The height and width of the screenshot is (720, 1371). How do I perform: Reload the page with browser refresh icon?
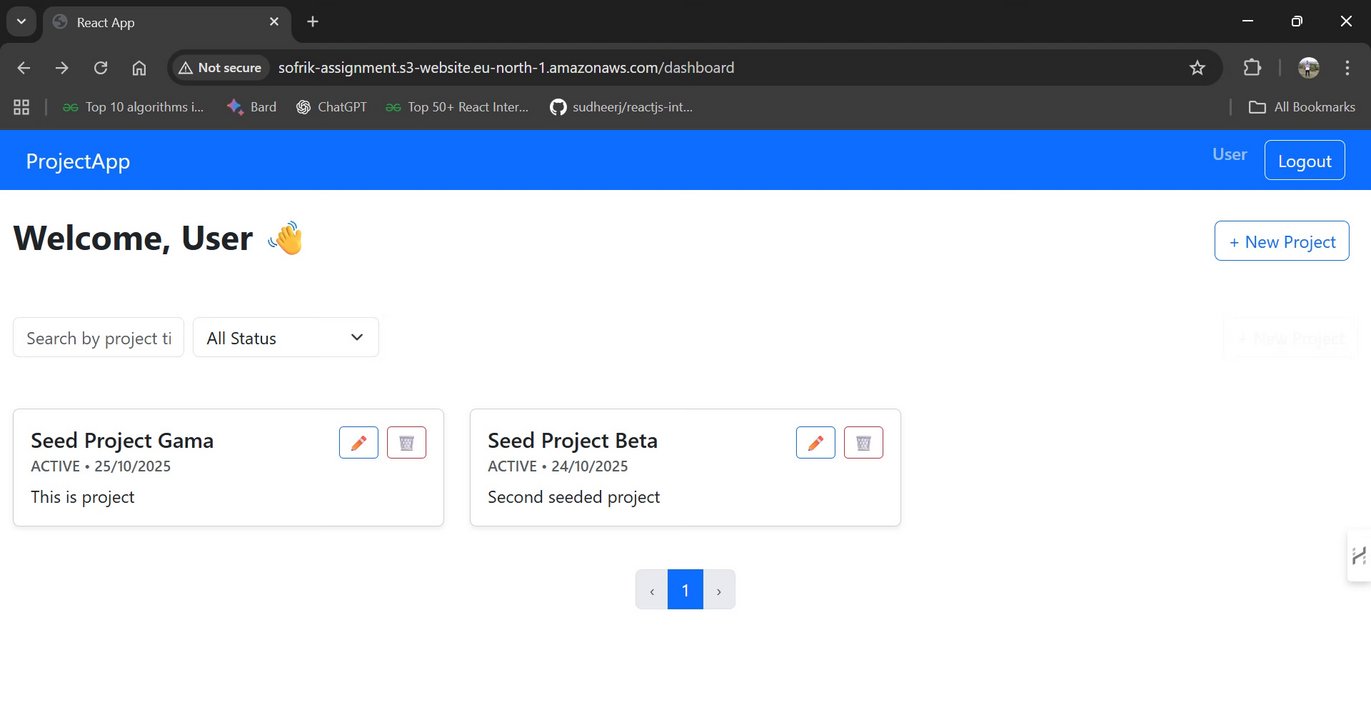[x=101, y=68]
